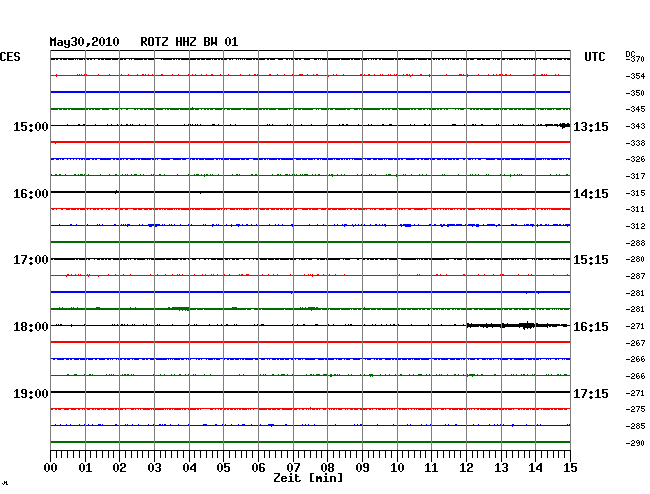The image size is (650, 494).
Task: Click minute axis label 05
Action: pos(223,468)
